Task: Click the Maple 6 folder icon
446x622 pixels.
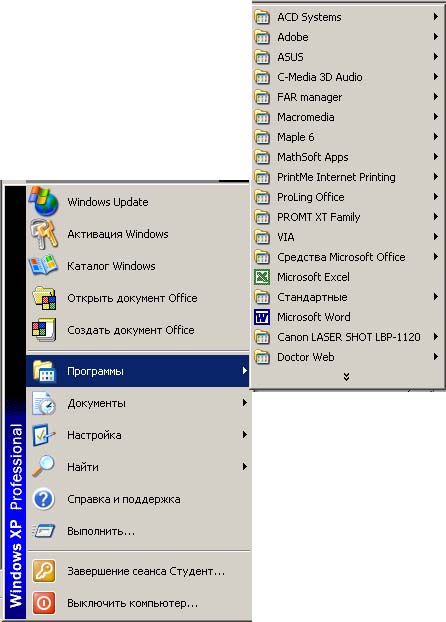Action: [x=262, y=137]
